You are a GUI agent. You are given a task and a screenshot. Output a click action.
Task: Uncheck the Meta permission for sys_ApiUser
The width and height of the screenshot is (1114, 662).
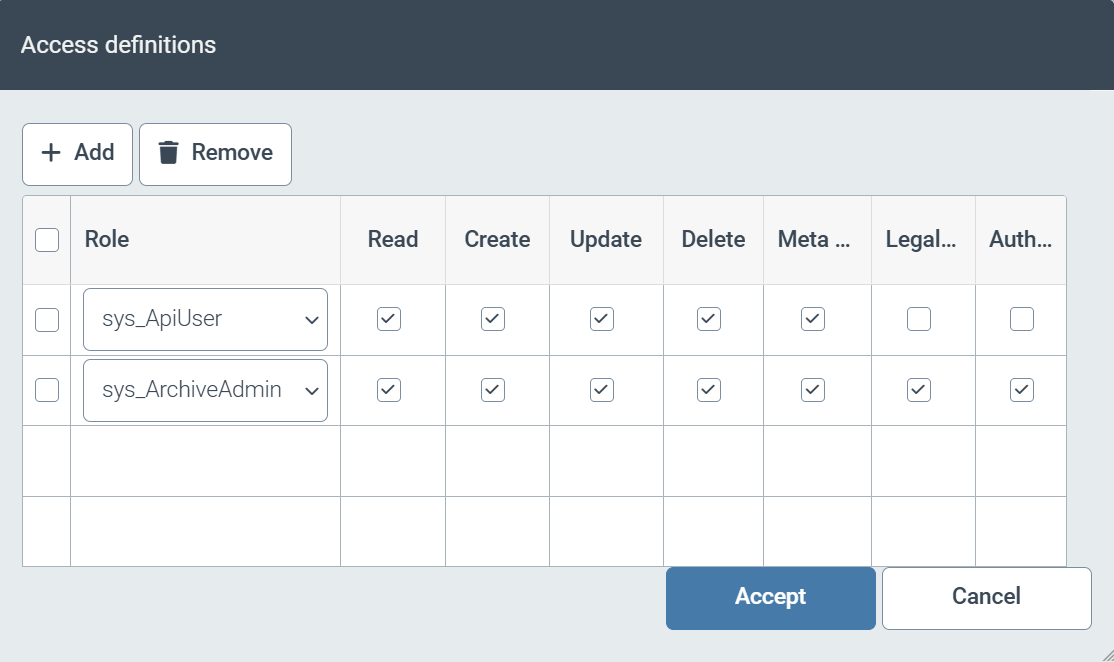pyautogui.click(x=812, y=319)
